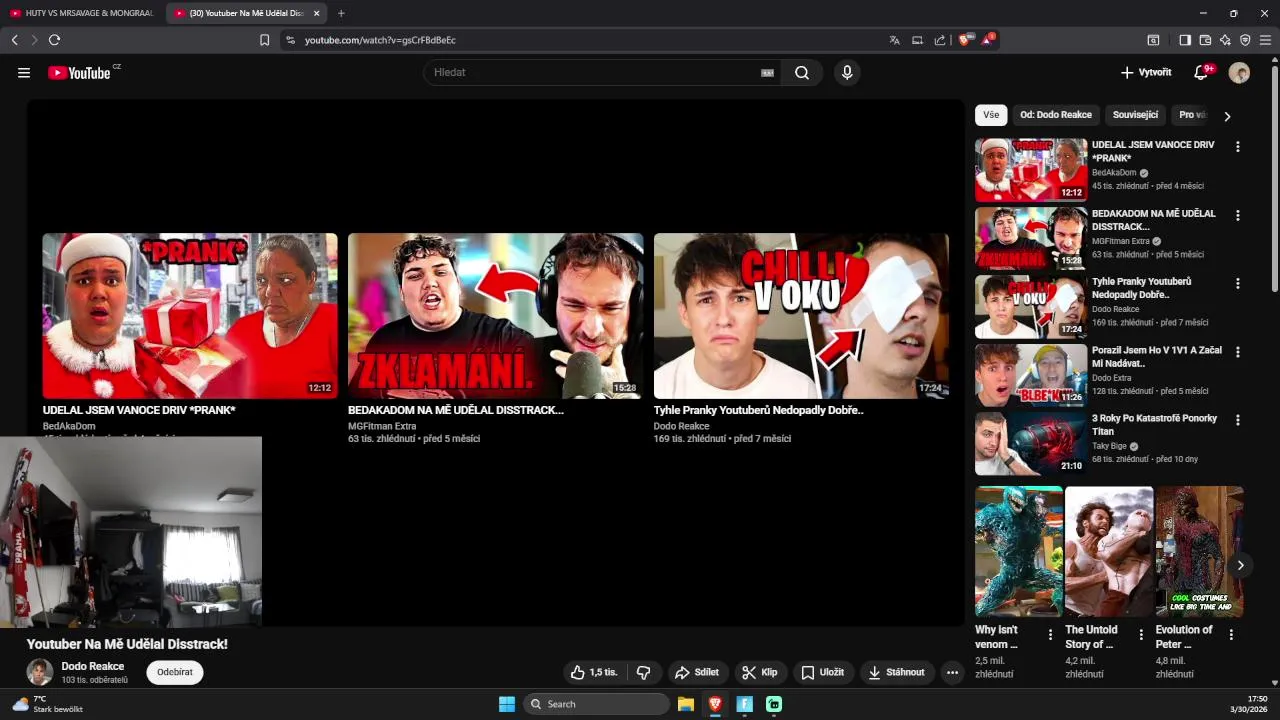Open the on-screen keyboard icon in search box
Viewport: 1280px width, 720px height.
coord(767,73)
